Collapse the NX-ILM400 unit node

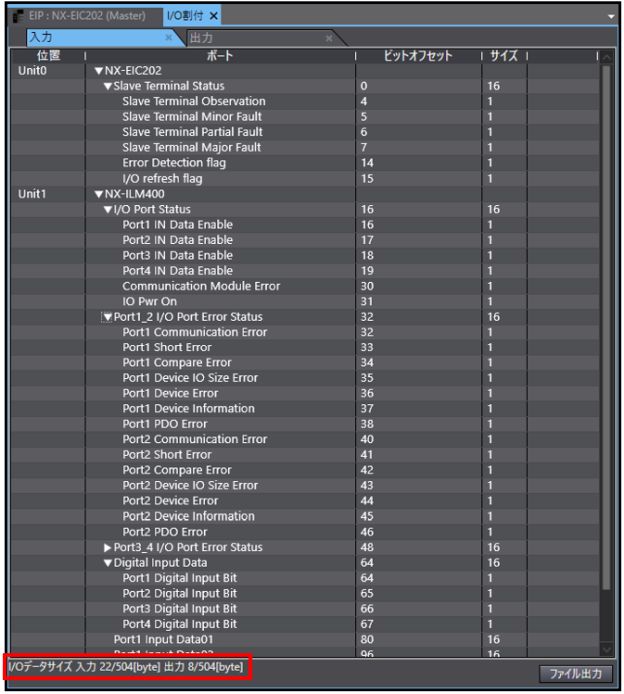pyautogui.click(x=99, y=194)
